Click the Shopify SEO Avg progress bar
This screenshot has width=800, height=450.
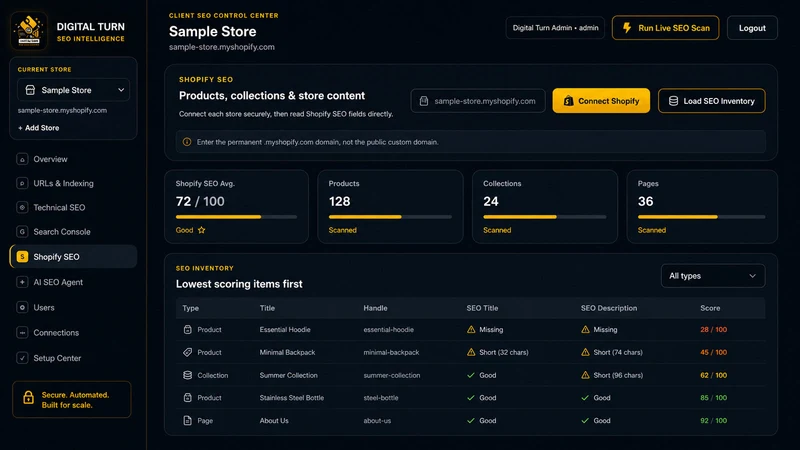236,217
